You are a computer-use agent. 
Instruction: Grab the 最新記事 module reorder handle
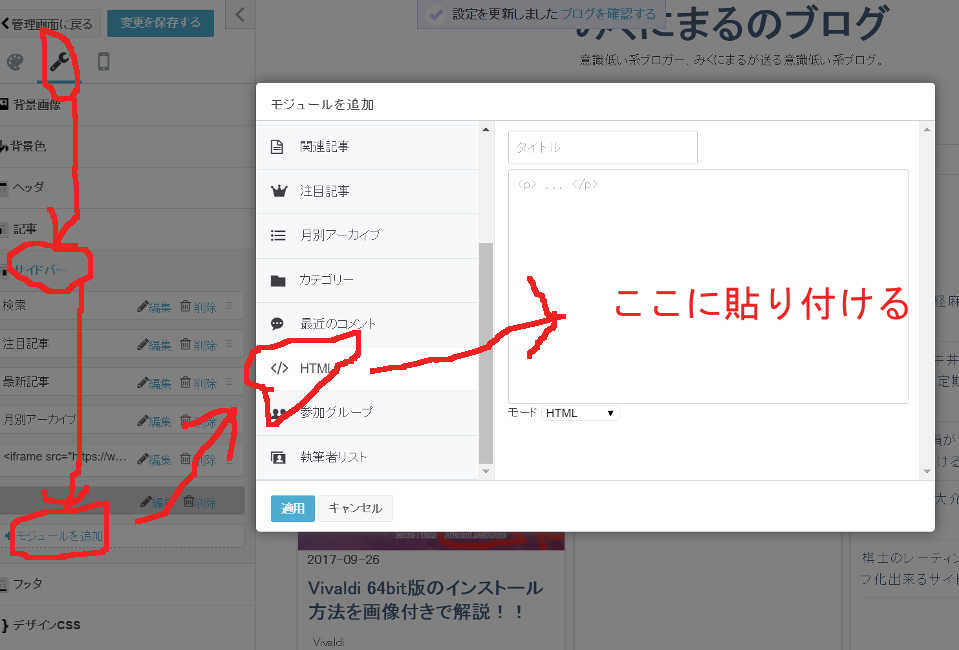tap(229, 382)
